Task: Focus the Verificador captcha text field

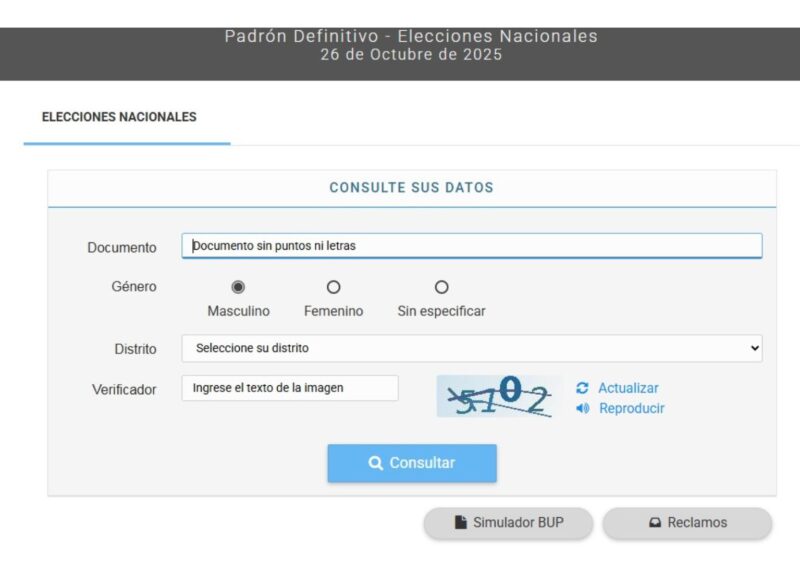Action: pyautogui.click(x=289, y=388)
